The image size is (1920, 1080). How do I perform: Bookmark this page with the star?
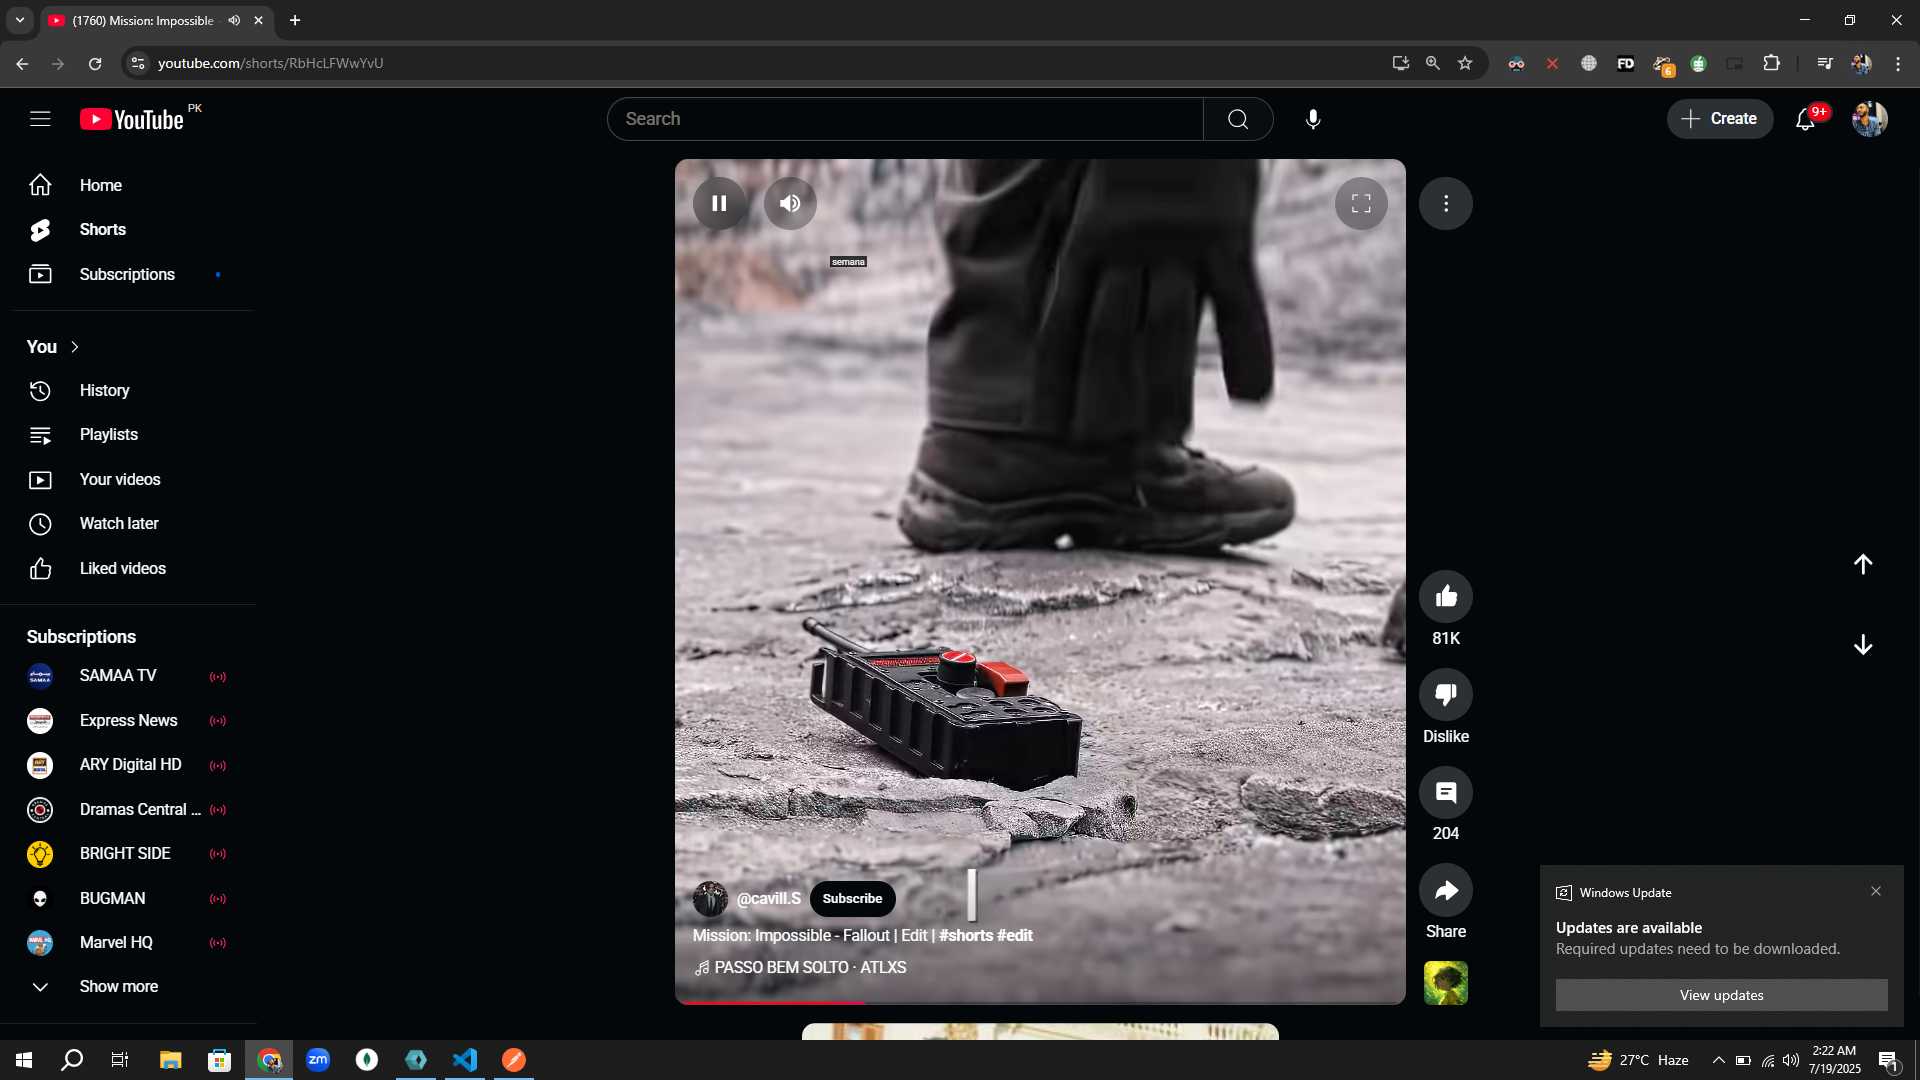pyautogui.click(x=1465, y=63)
